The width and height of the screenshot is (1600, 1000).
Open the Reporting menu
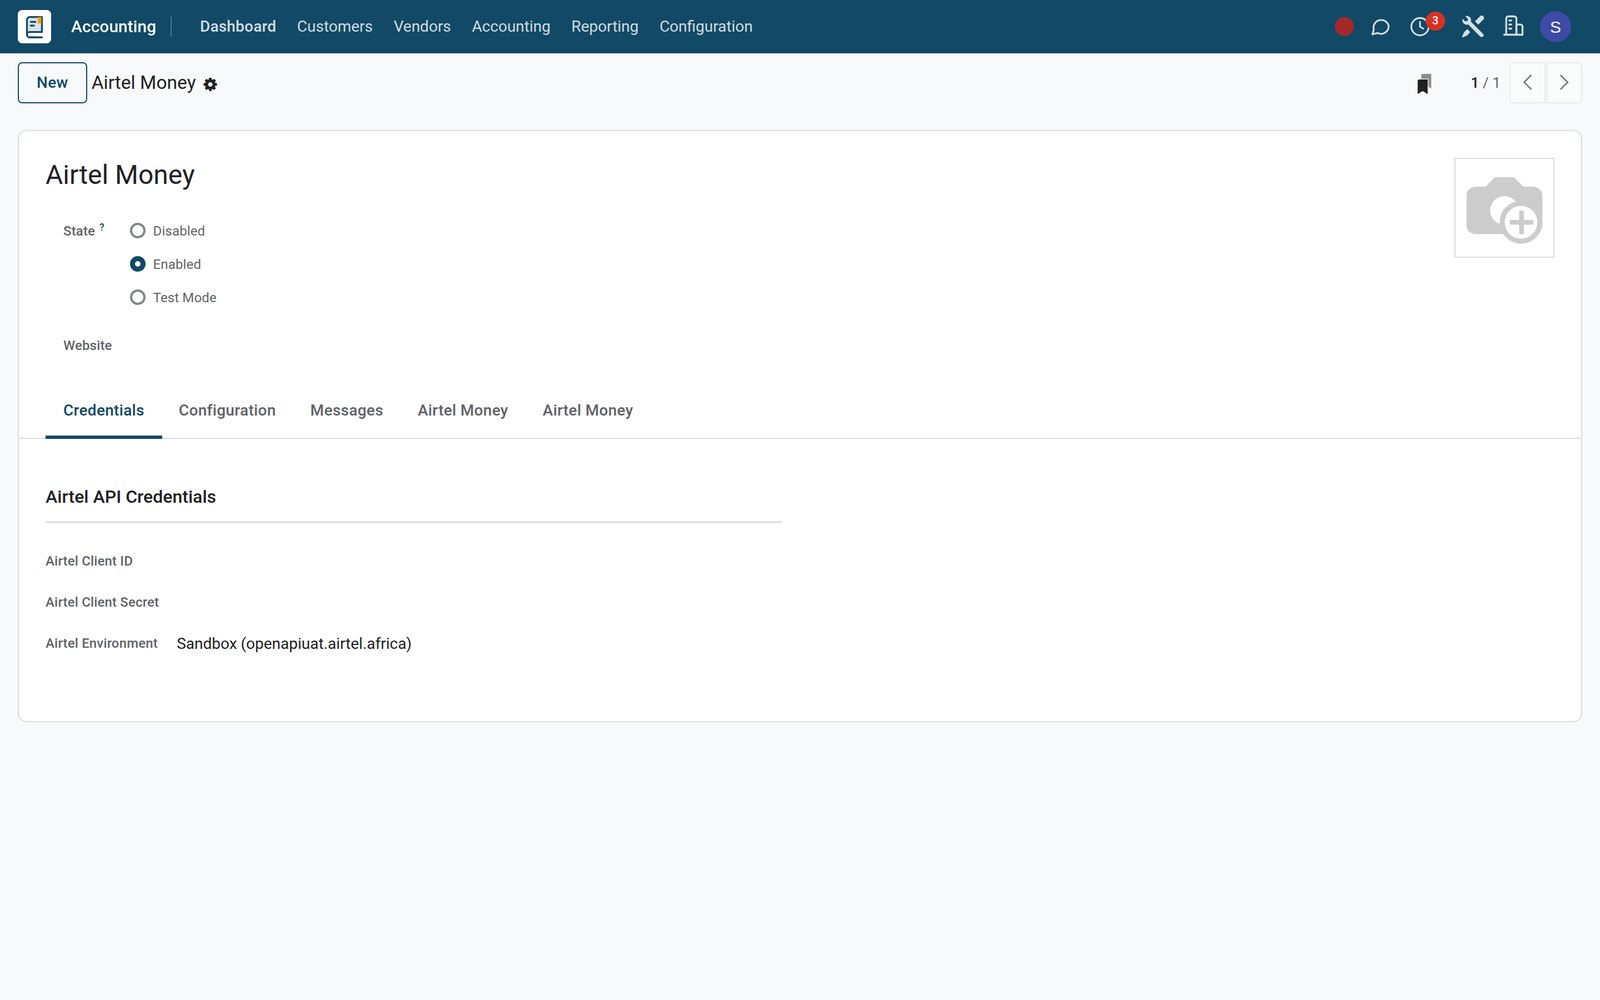point(604,27)
